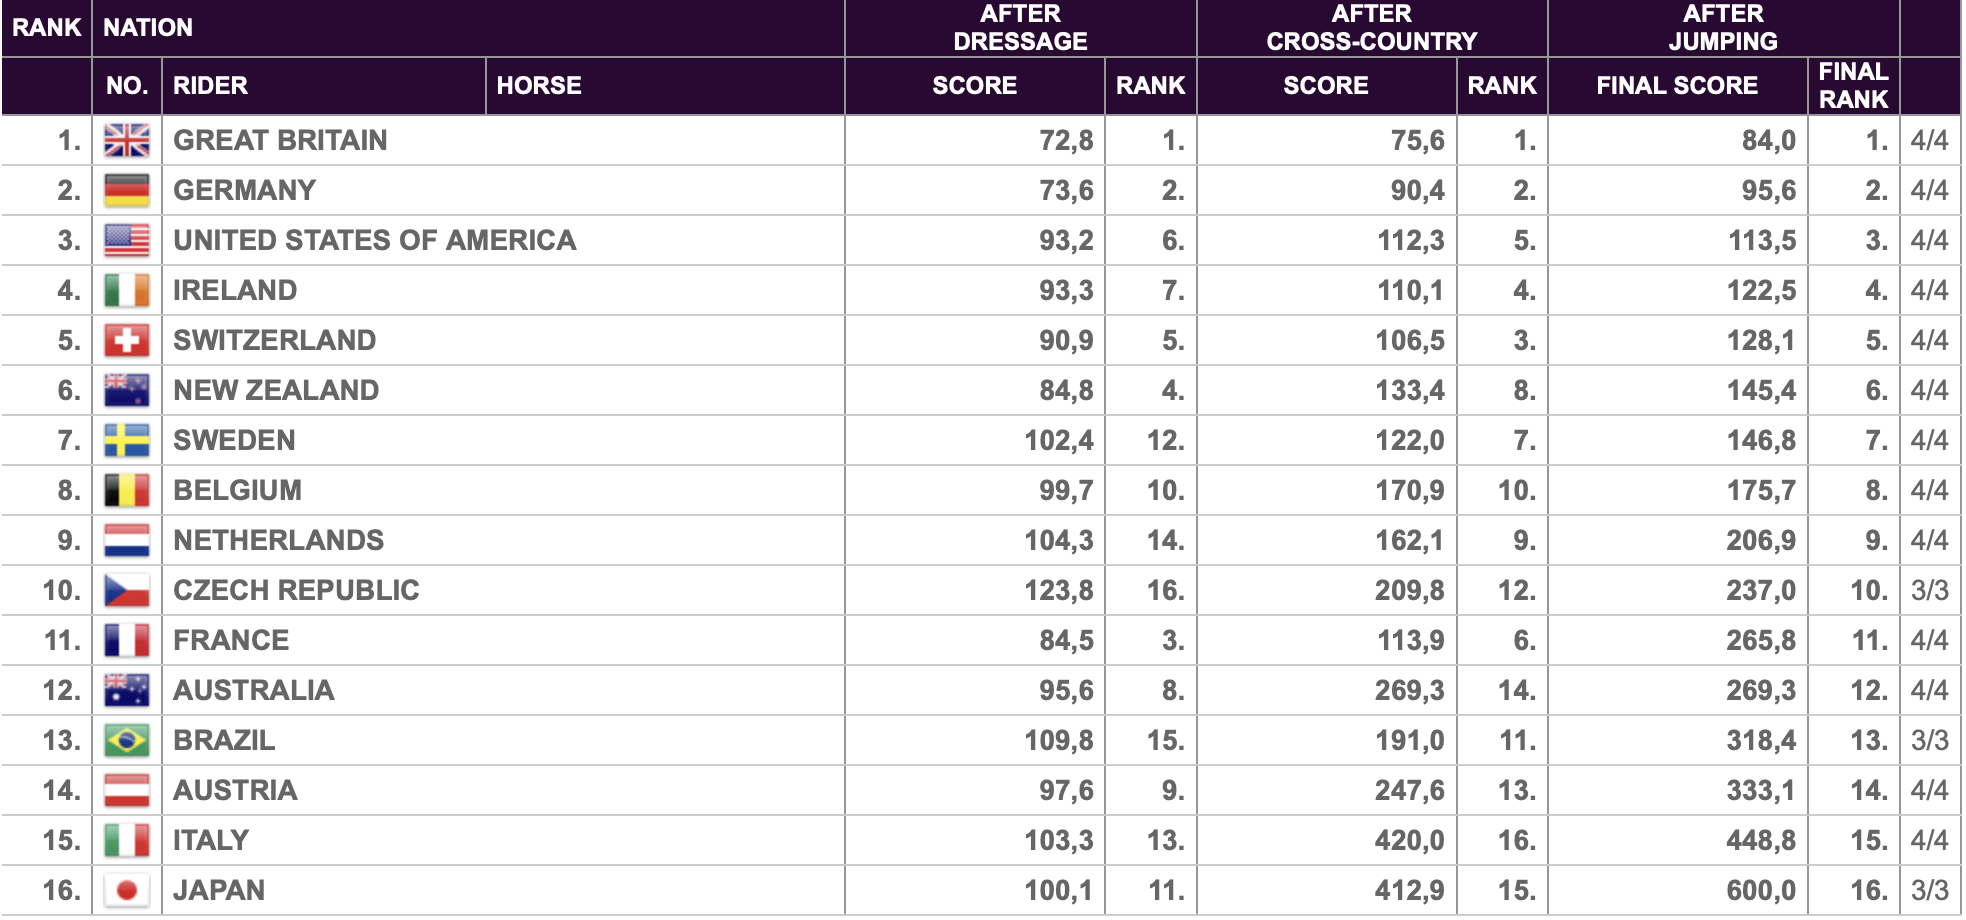Click the Brazil flag icon

click(127, 741)
